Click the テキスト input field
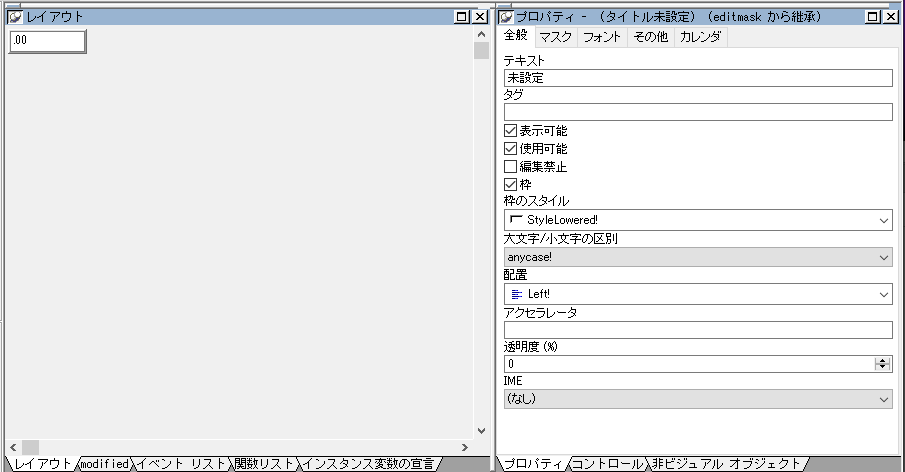This screenshot has height=472, width=905. coord(698,78)
